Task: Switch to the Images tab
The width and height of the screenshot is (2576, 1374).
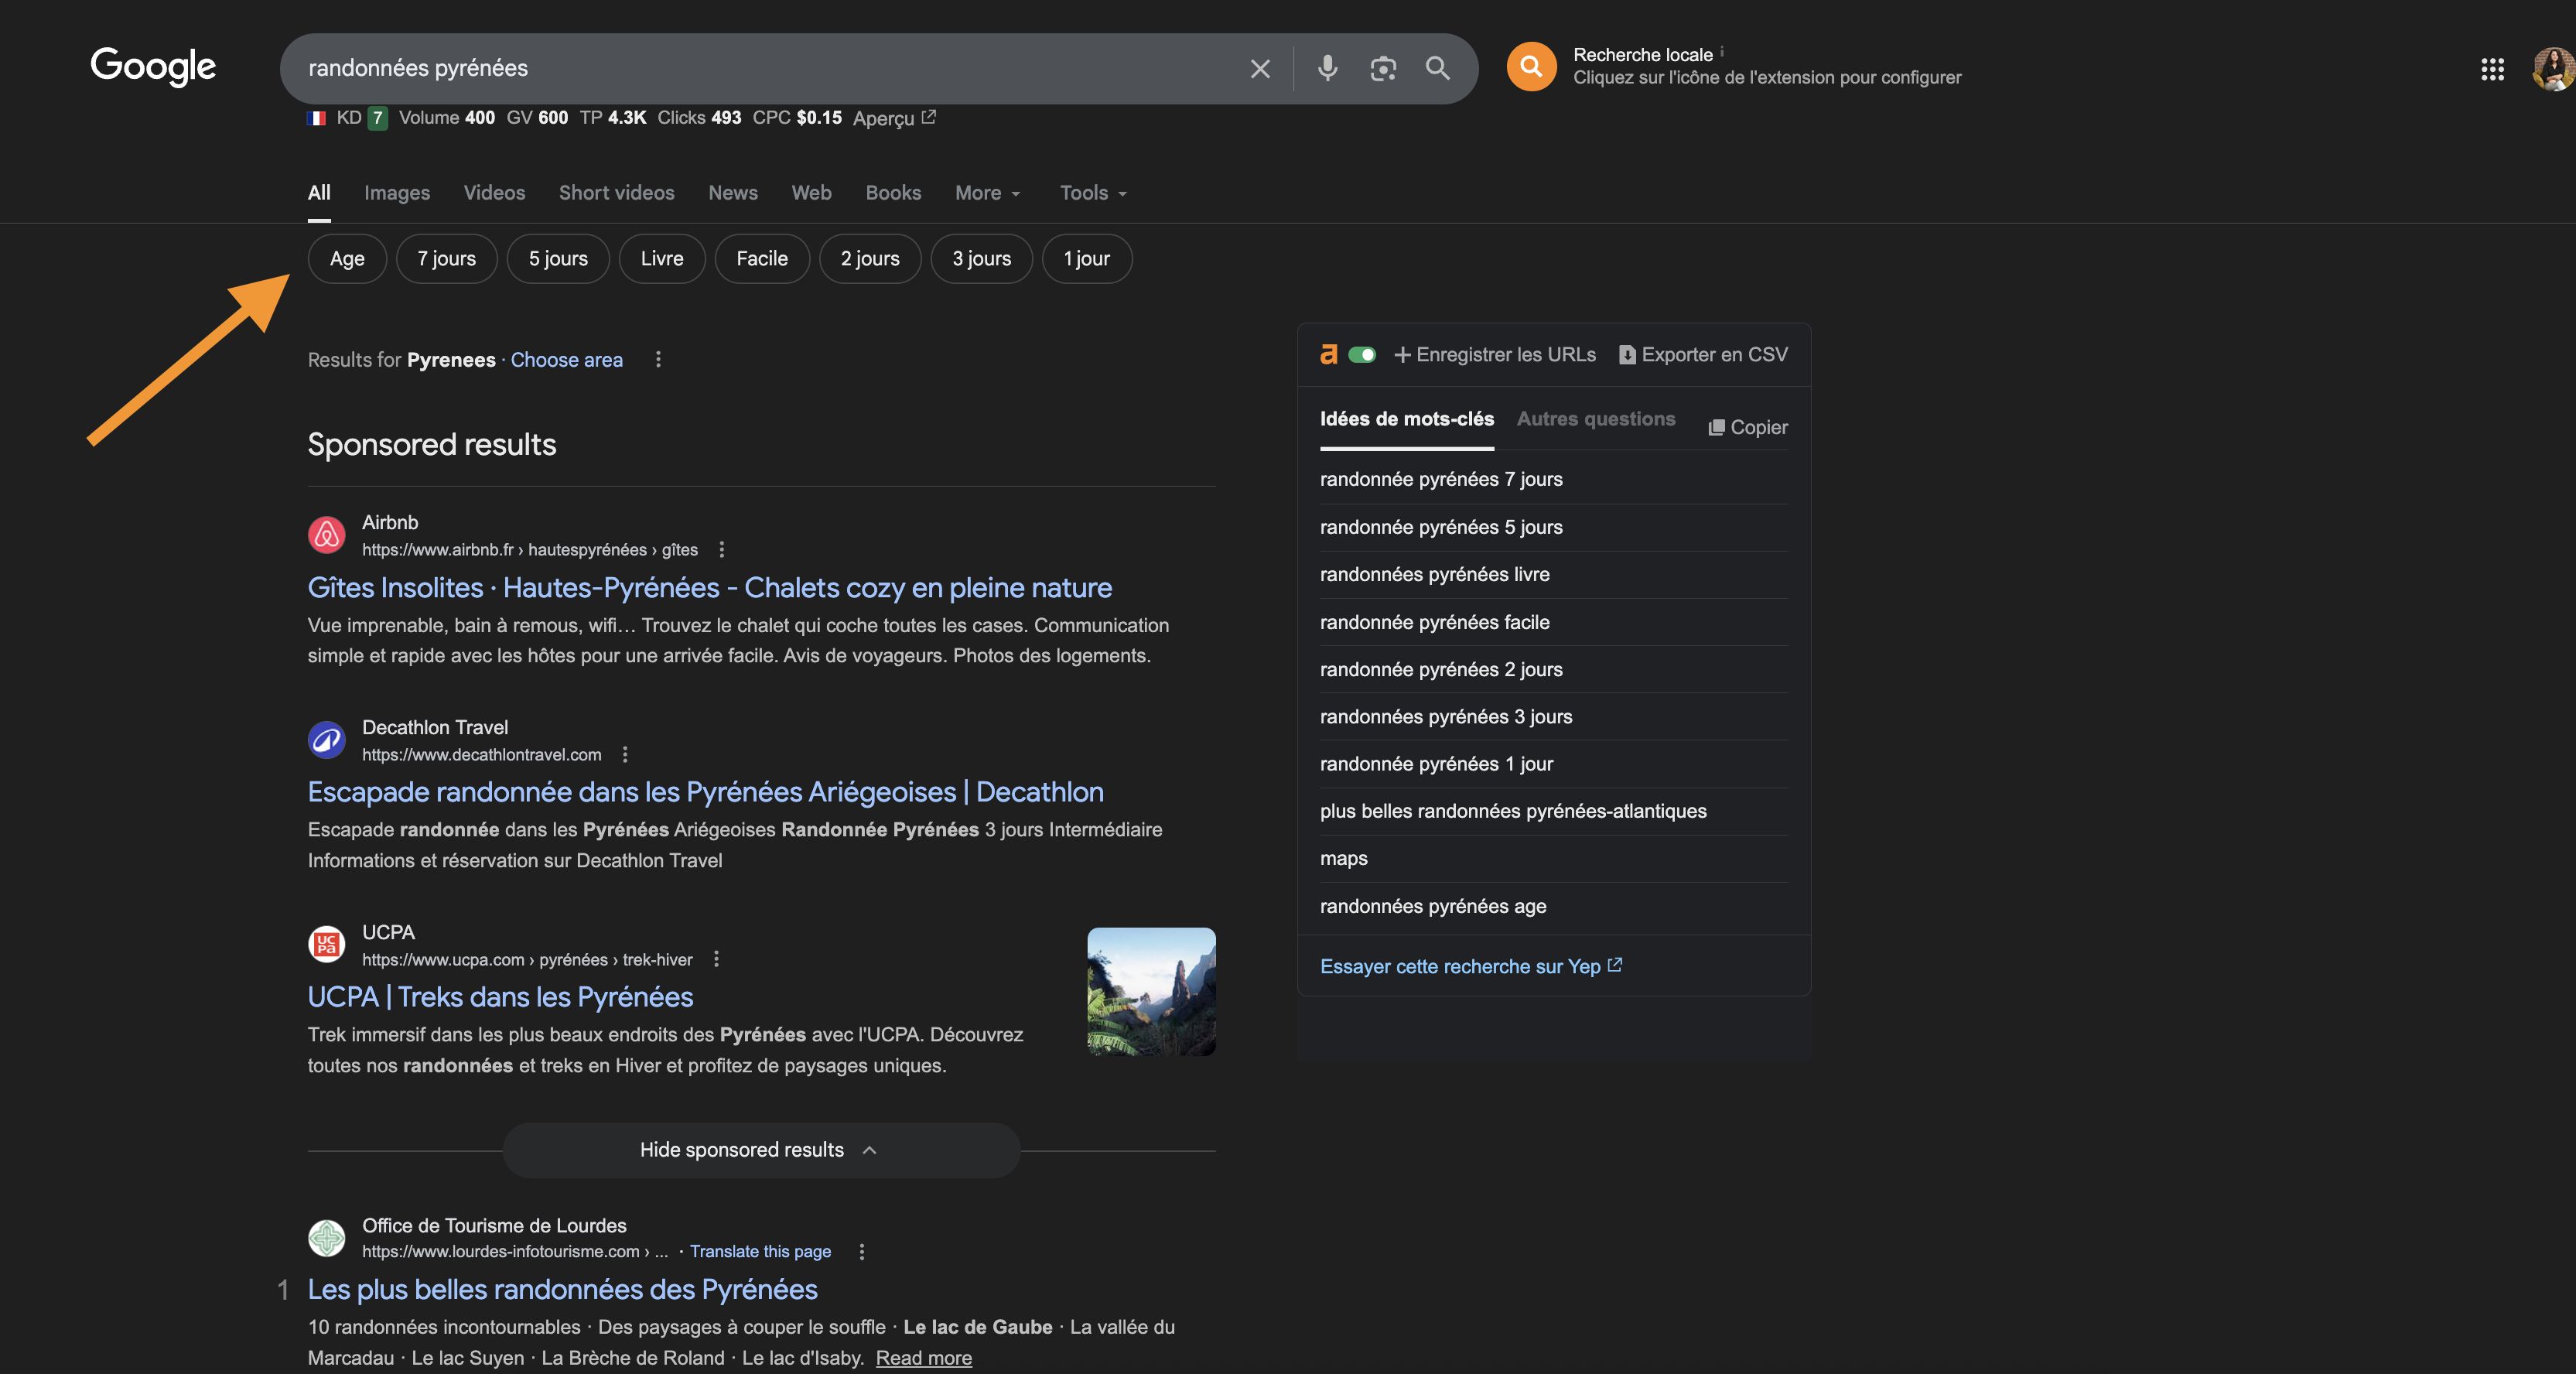Action: (396, 192)
